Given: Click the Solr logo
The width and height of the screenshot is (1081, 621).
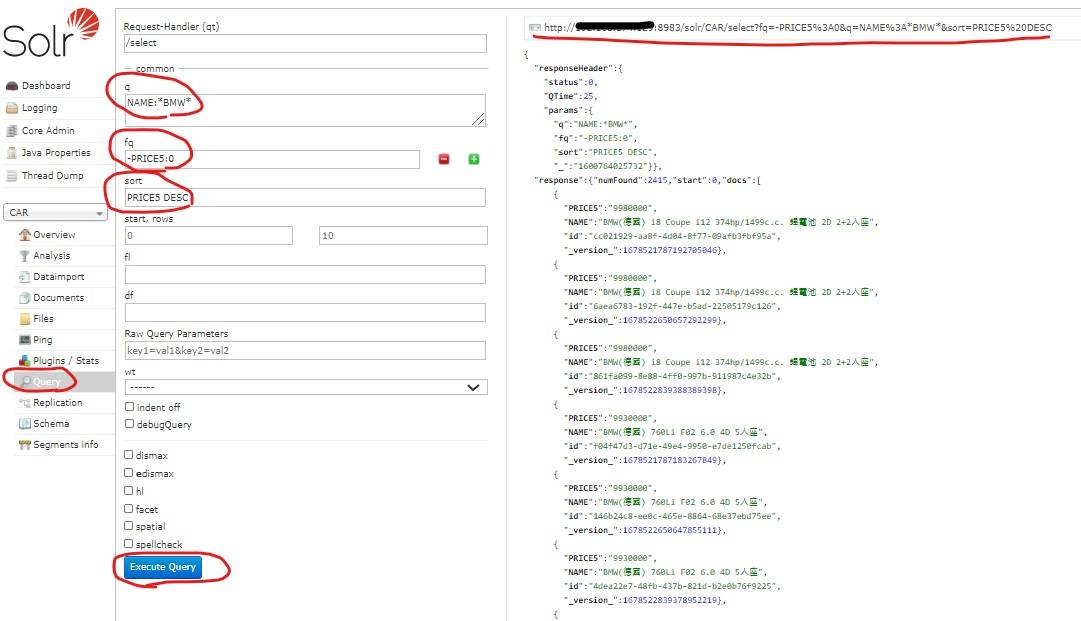Looking at the screenshot, I should click(x=51, y=33).
